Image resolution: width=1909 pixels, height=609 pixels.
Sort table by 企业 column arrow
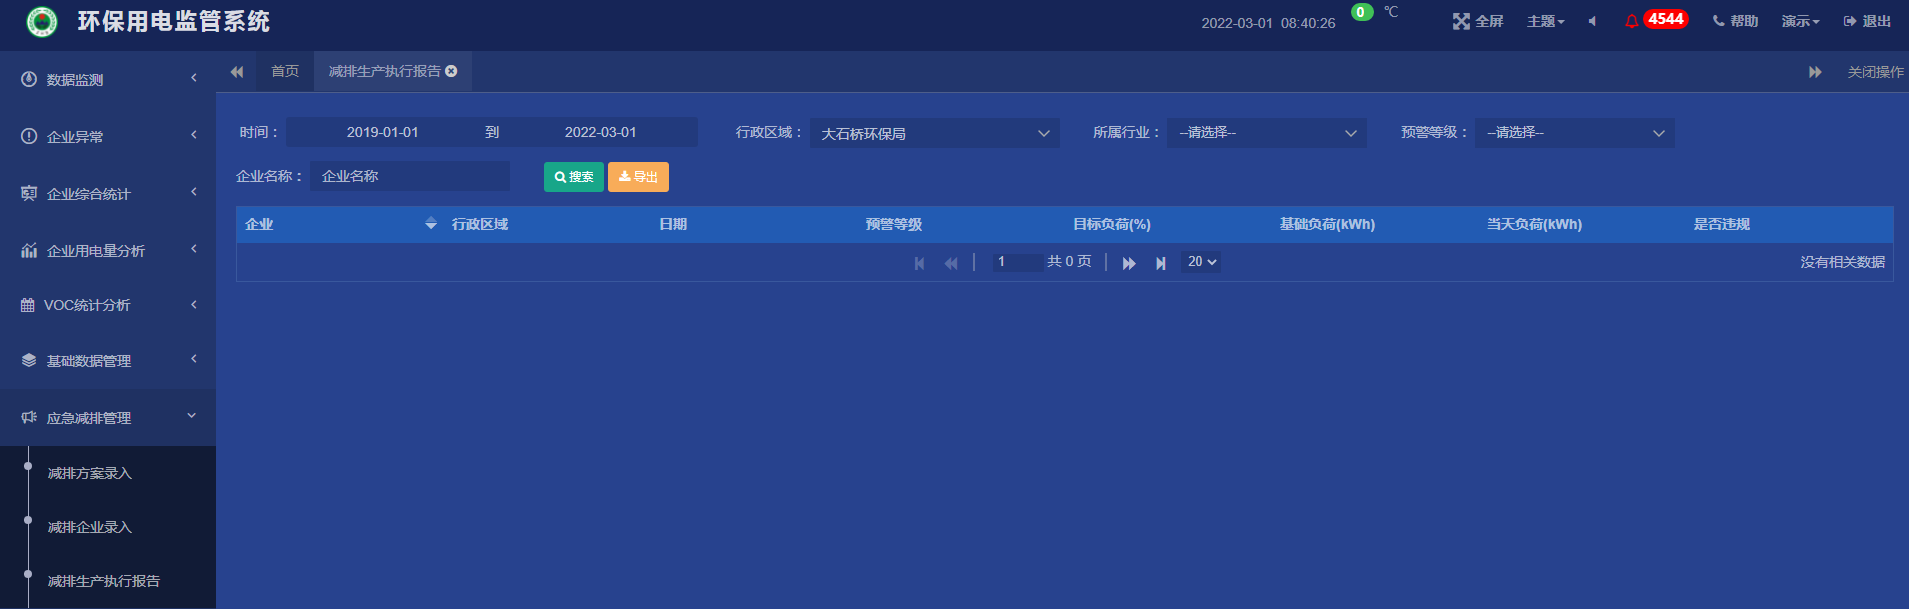431,224
